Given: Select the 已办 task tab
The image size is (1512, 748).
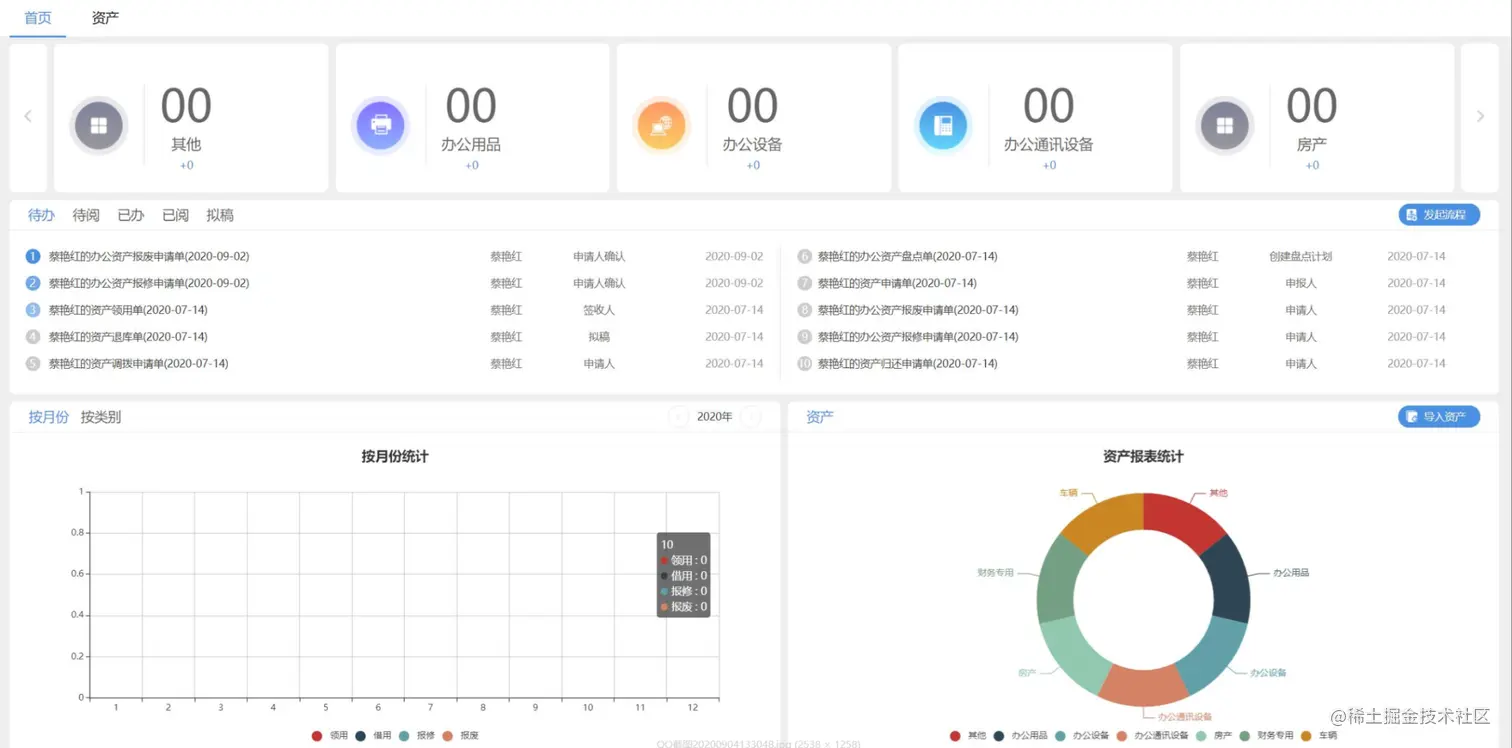Looking at the screenshot, I should [x=131, y=215].
